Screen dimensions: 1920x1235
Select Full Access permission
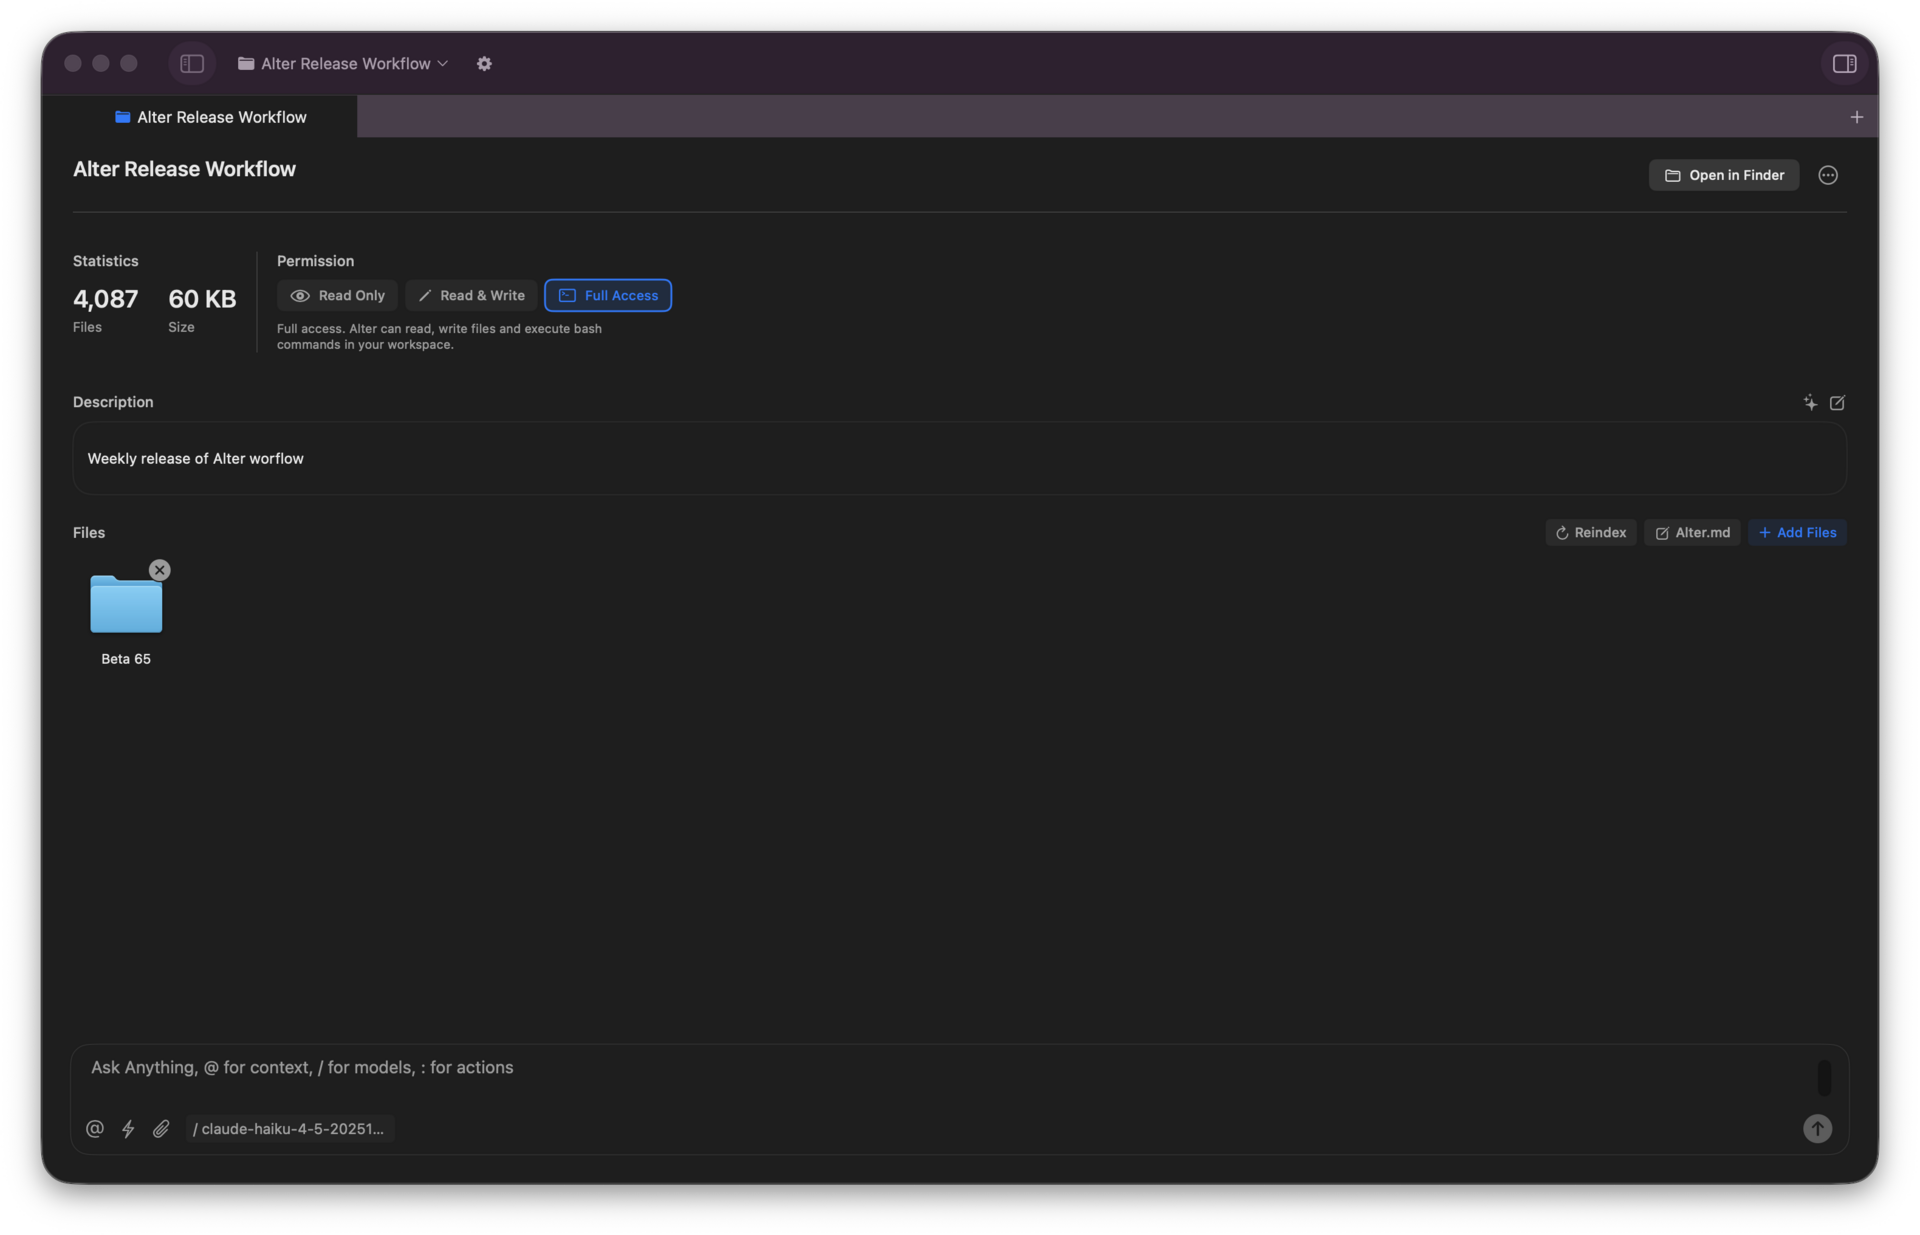point(608,295)
